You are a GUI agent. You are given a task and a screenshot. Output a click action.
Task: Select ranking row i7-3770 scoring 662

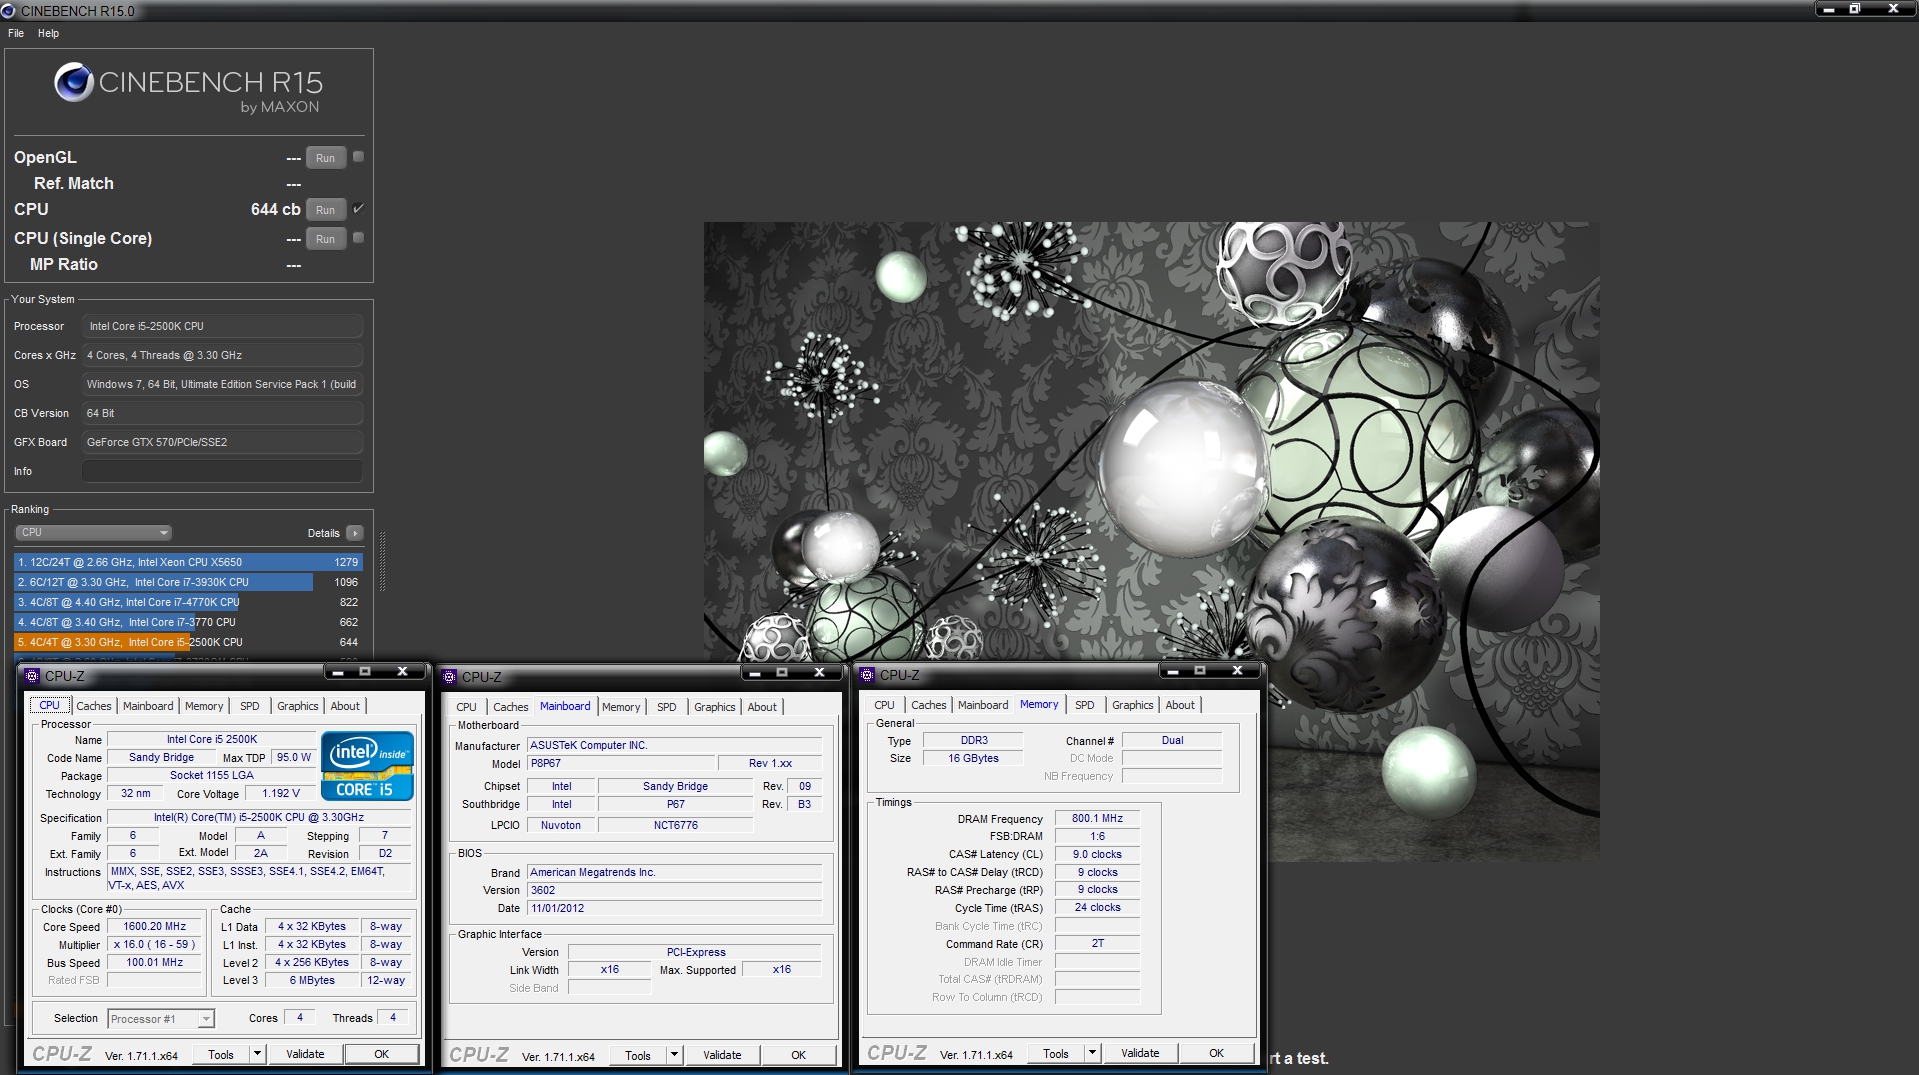point(188,622)
